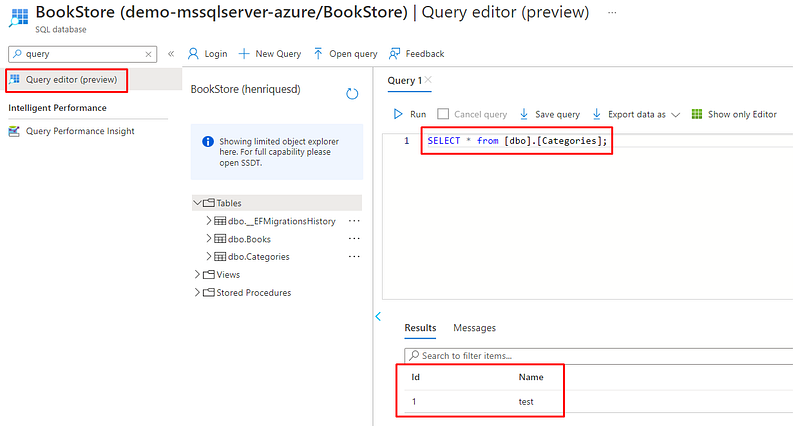Click Show only Editor

(734, 114)
